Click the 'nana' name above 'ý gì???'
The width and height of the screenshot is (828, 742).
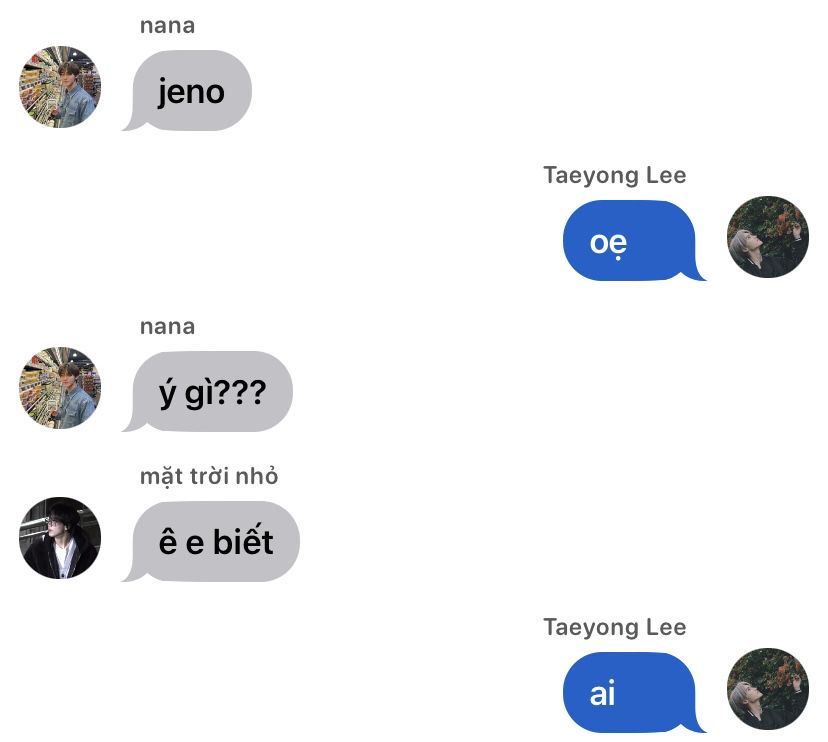coord(167,327)
